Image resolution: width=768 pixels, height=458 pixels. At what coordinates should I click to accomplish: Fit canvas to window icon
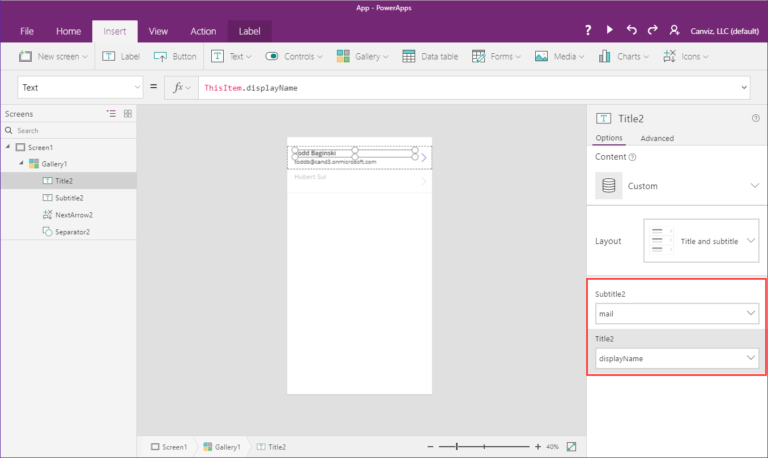coord(571,447)
